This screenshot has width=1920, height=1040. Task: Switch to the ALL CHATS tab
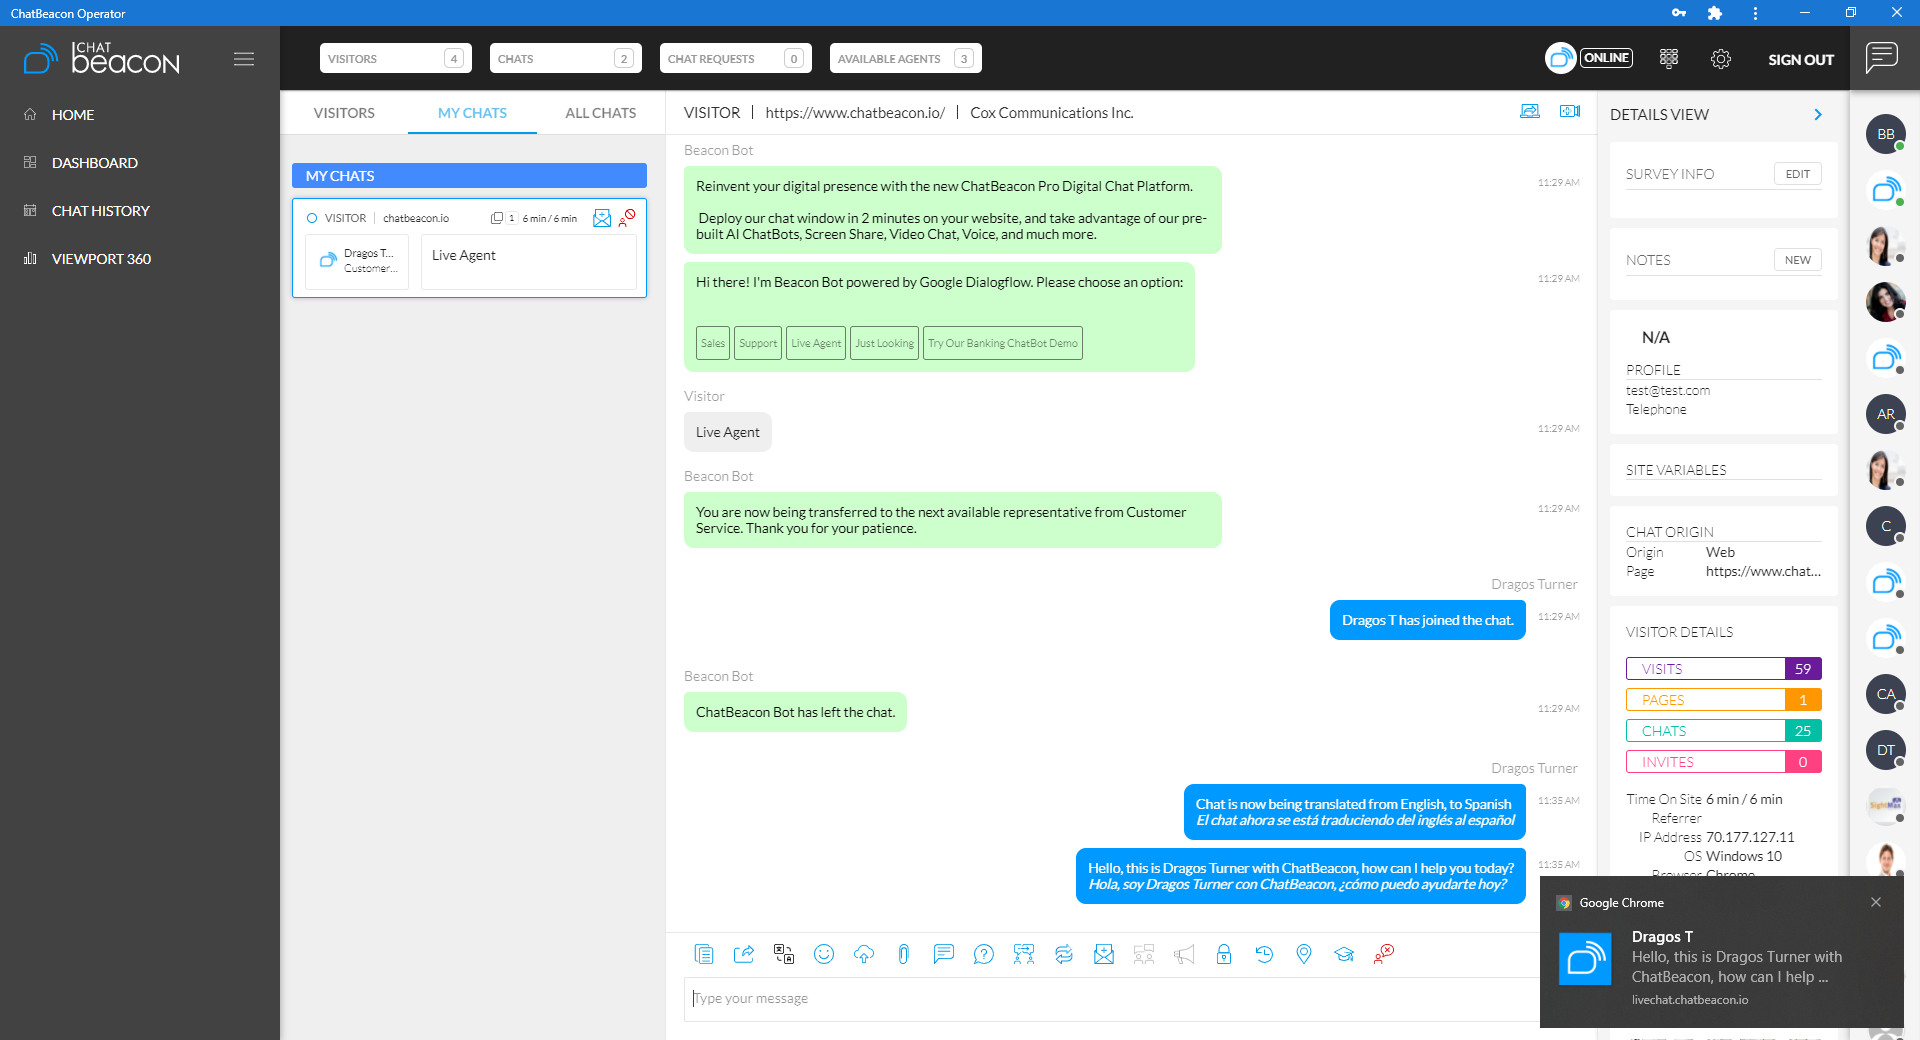pos(600,113)
